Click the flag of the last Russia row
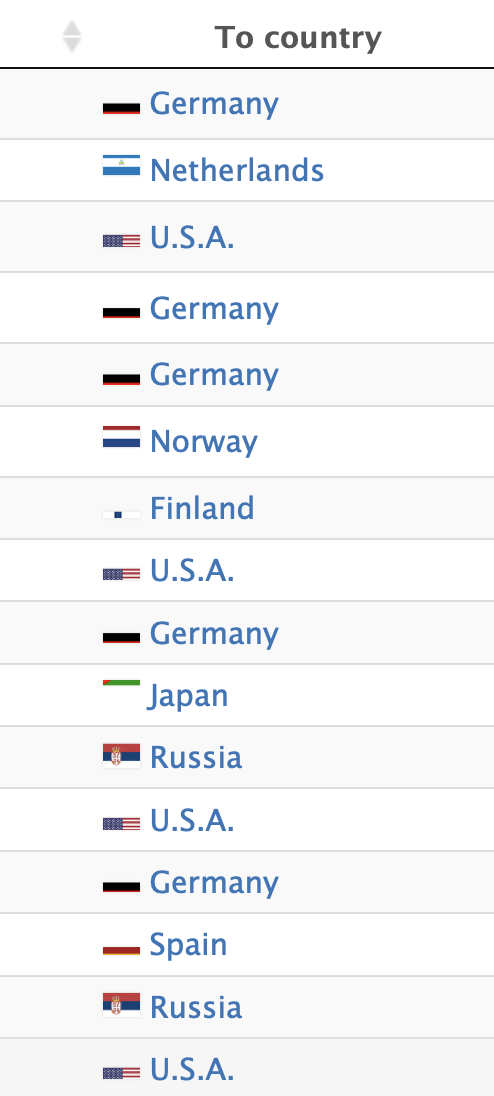 click(122, 1005)
